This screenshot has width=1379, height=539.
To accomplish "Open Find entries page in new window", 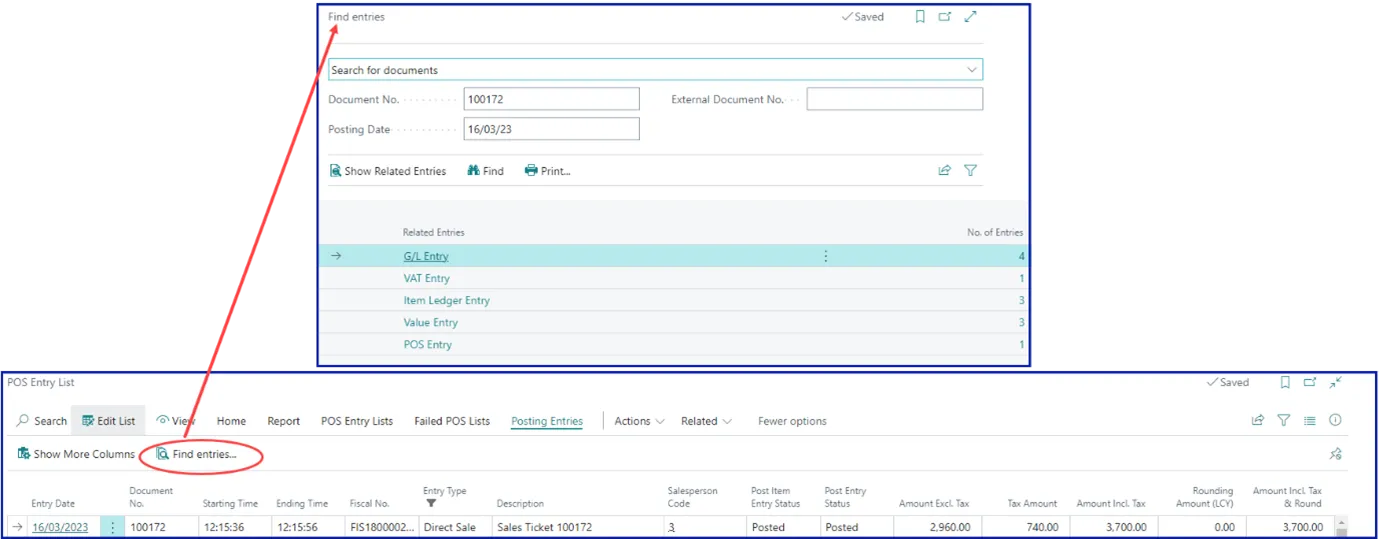I will click(945, 17).
